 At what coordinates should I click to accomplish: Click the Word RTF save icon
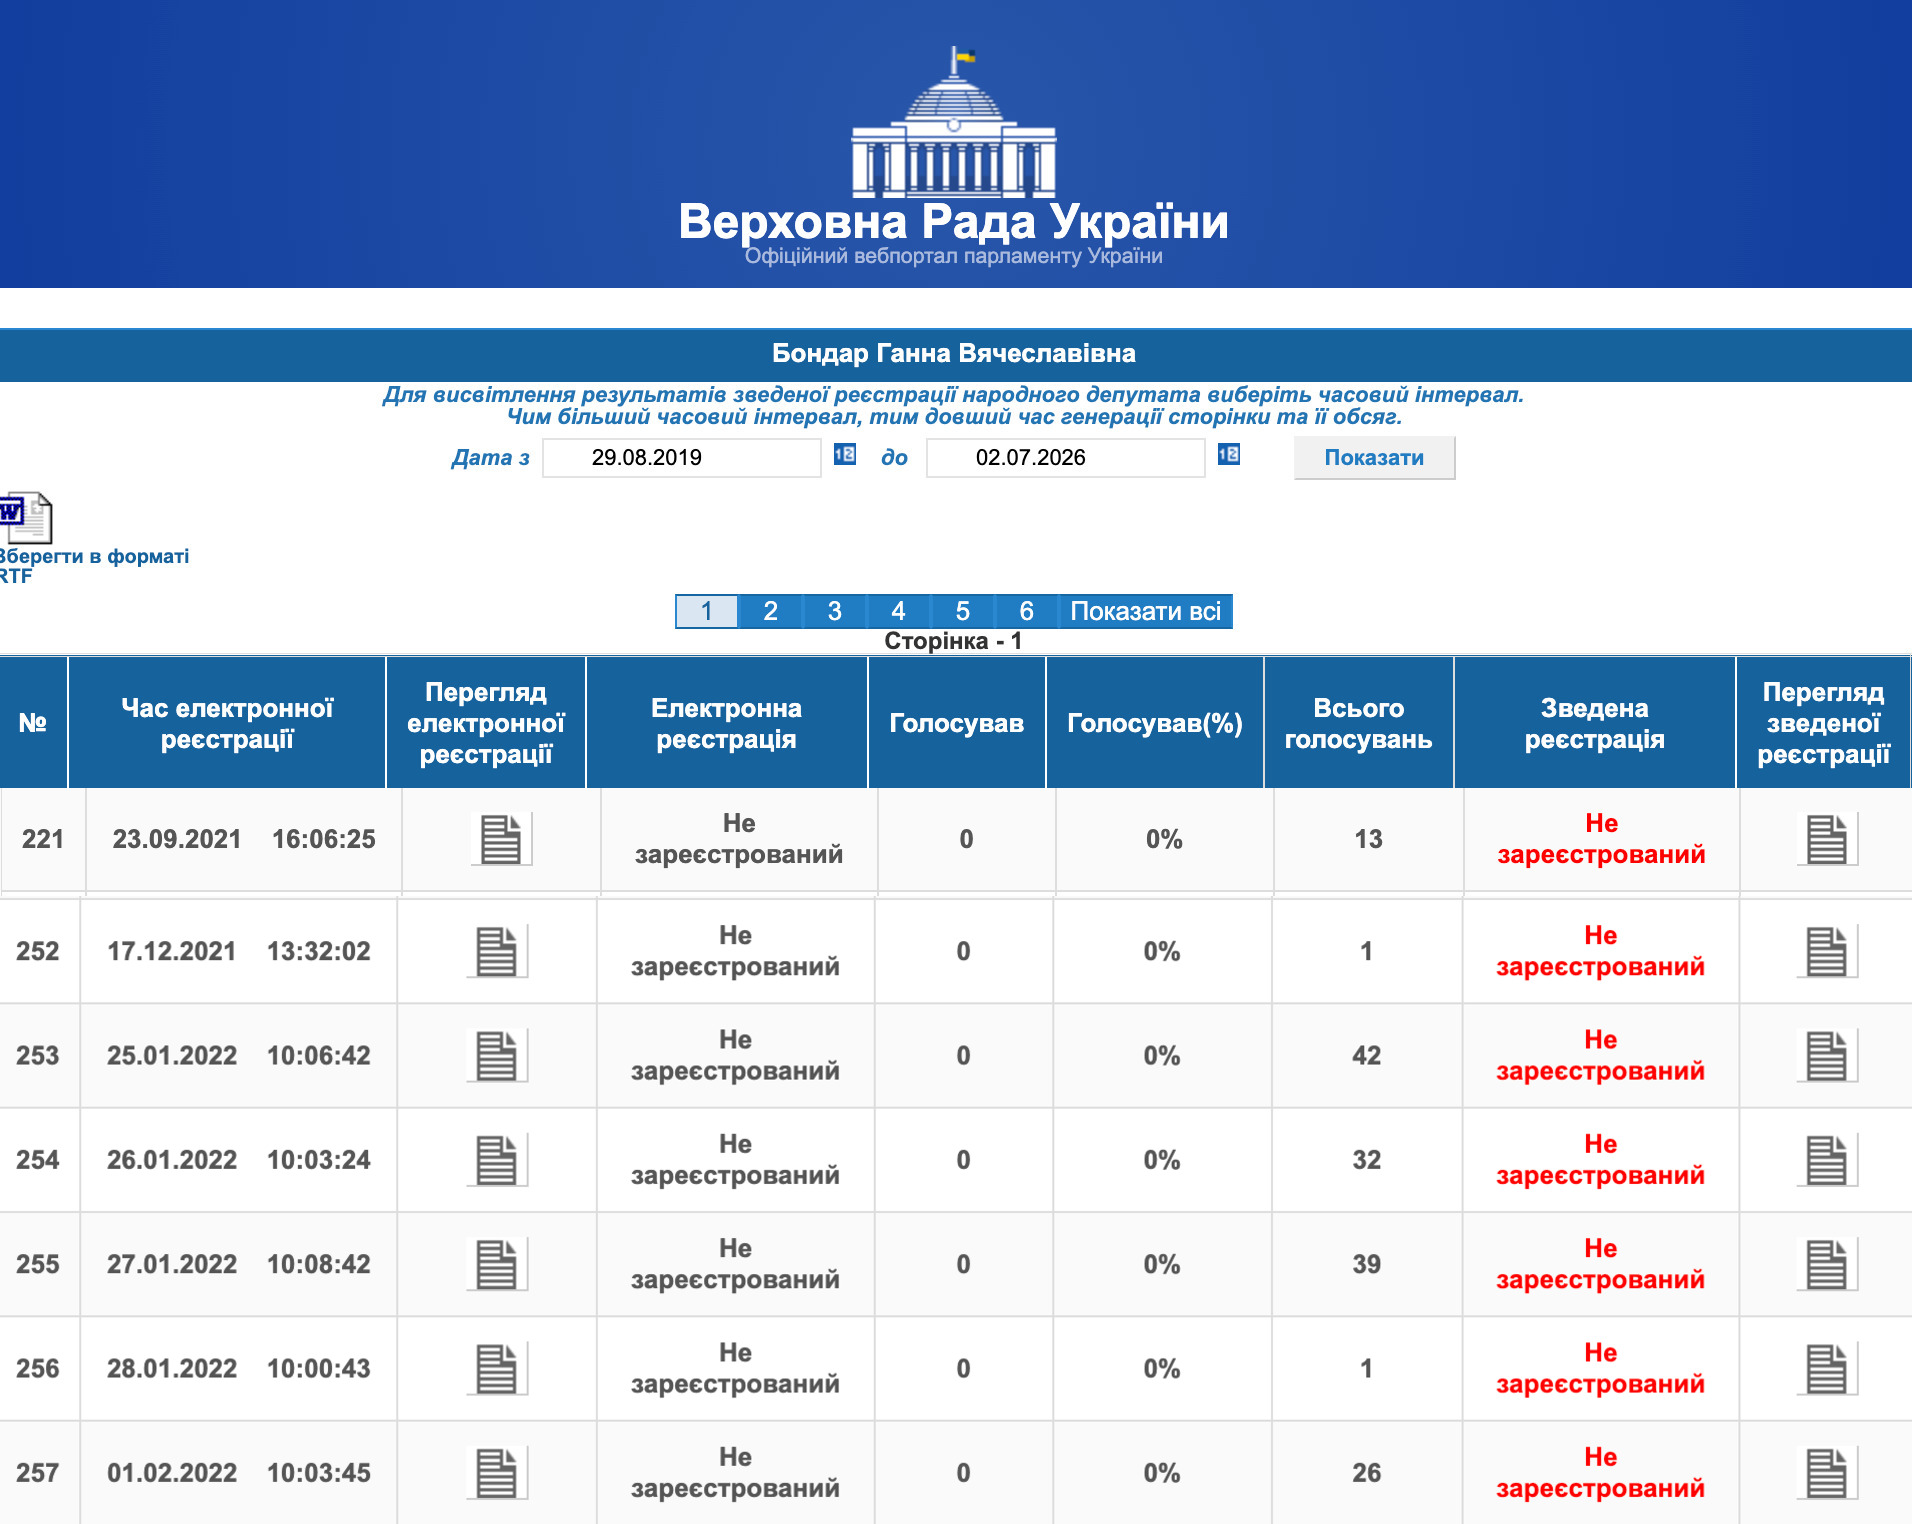click(25, 517)
